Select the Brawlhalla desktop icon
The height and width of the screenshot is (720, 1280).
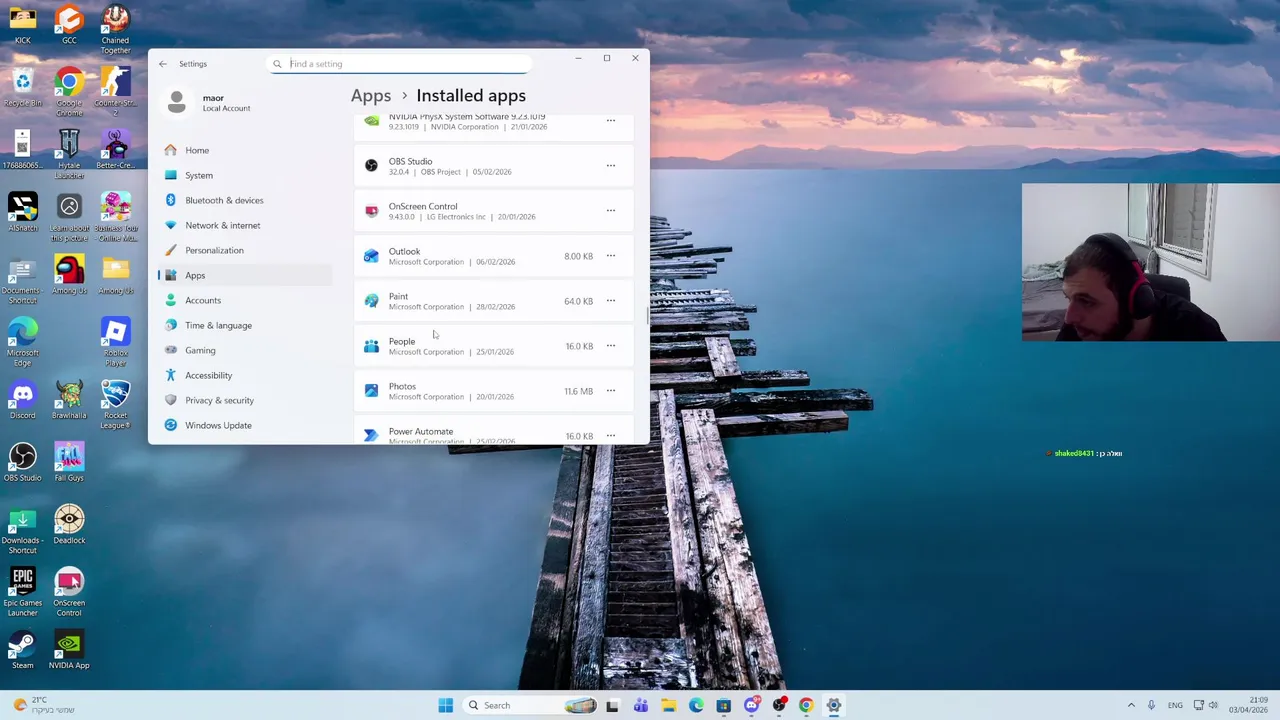tap(69, 400)
